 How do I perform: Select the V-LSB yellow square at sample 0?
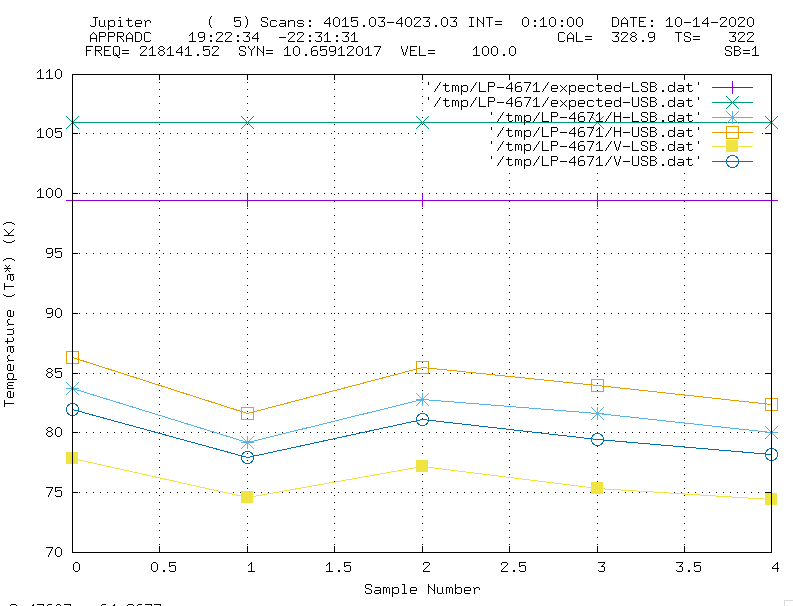(72, 458)
